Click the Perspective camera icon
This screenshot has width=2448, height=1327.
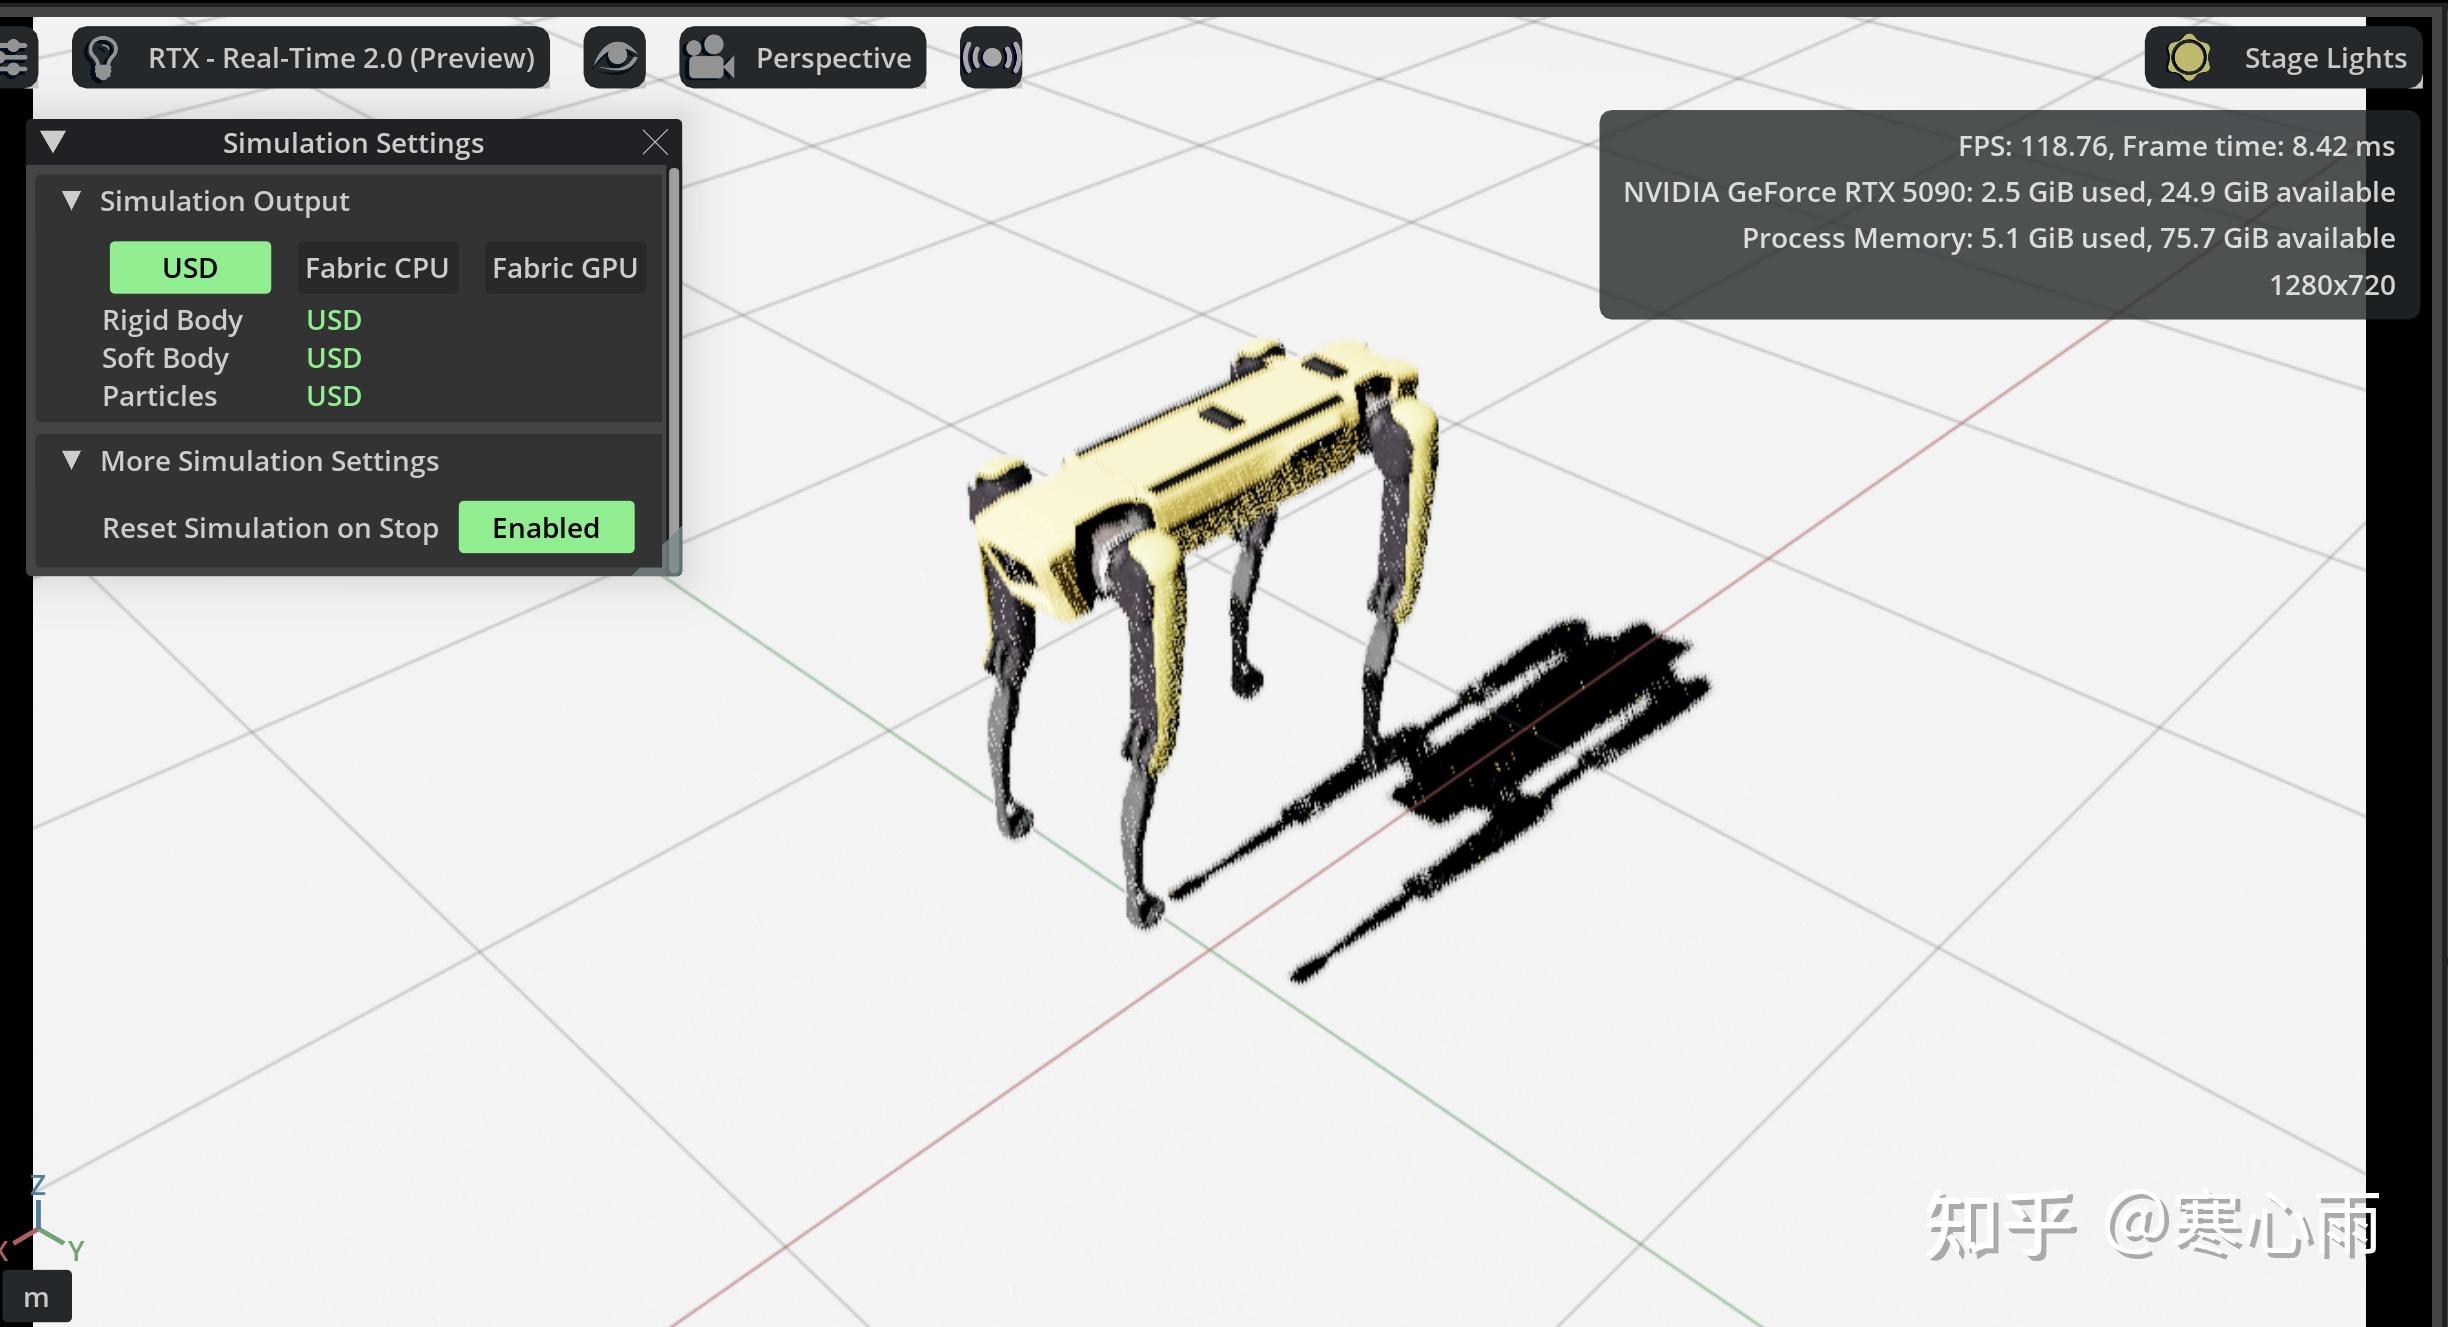click(x=711, y=58)
